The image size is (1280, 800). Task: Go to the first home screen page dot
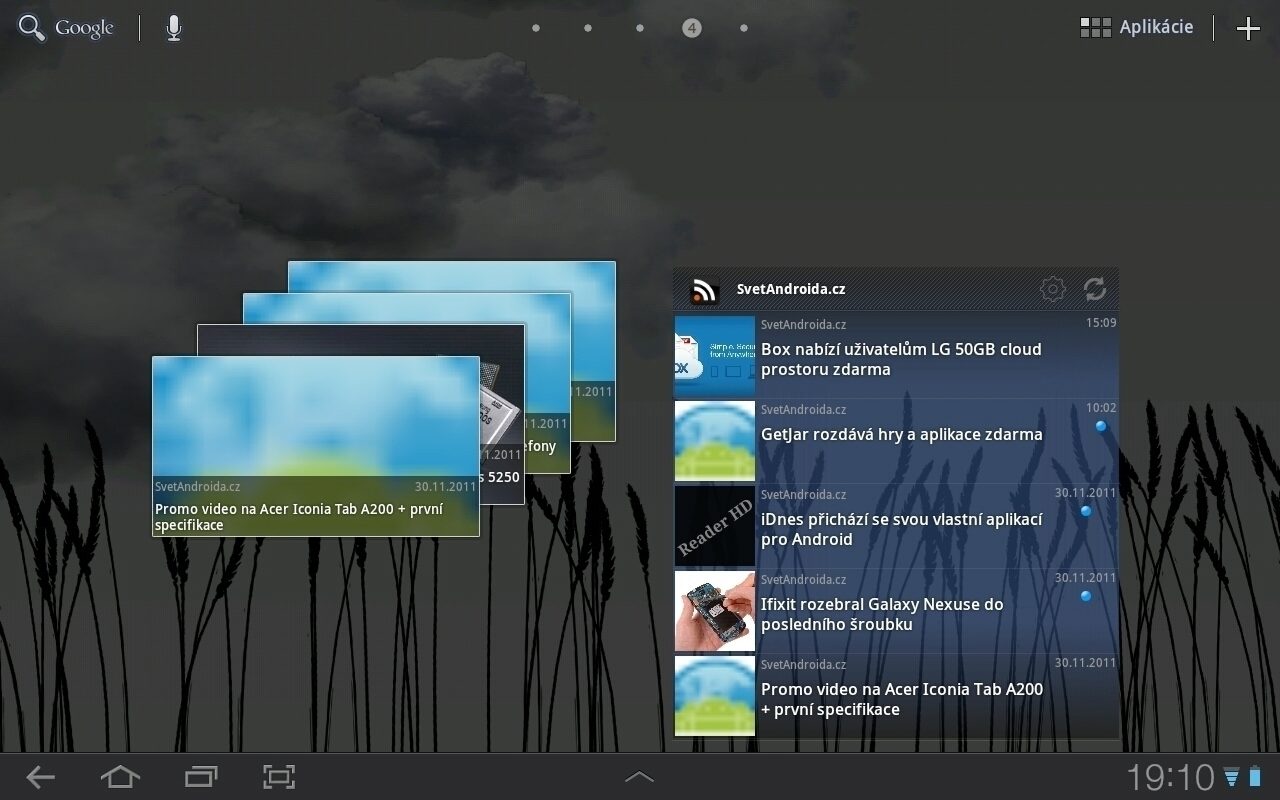click(x=536, y=28)
